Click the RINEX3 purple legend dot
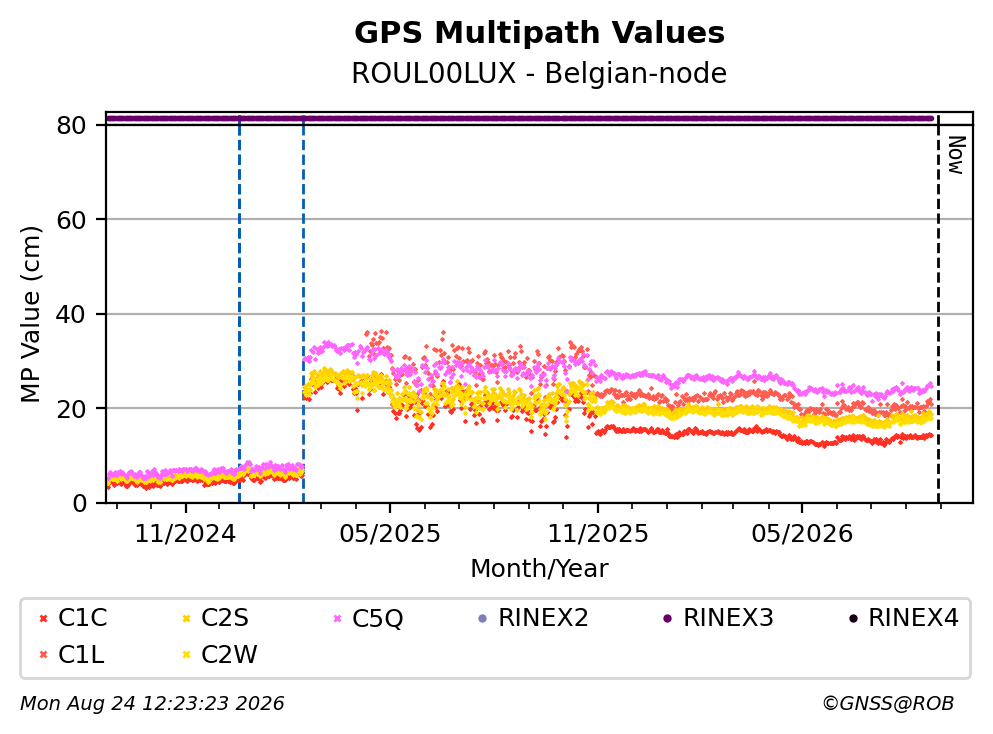The image size is (993, 734). (x=667, y=618)
